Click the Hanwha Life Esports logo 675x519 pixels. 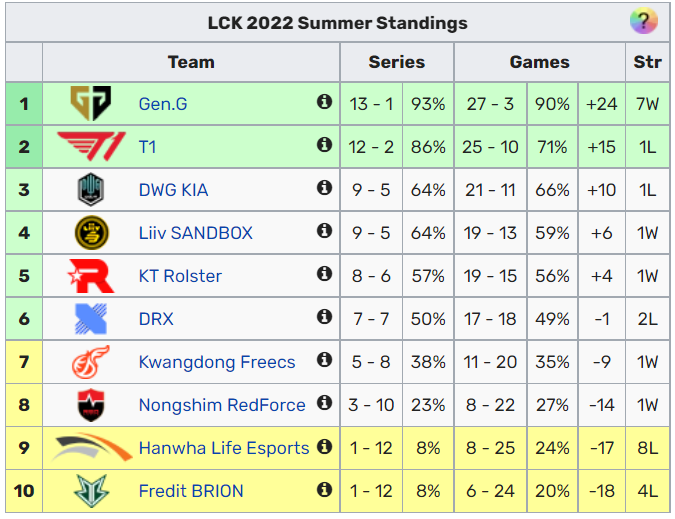[x=91, y=448]
